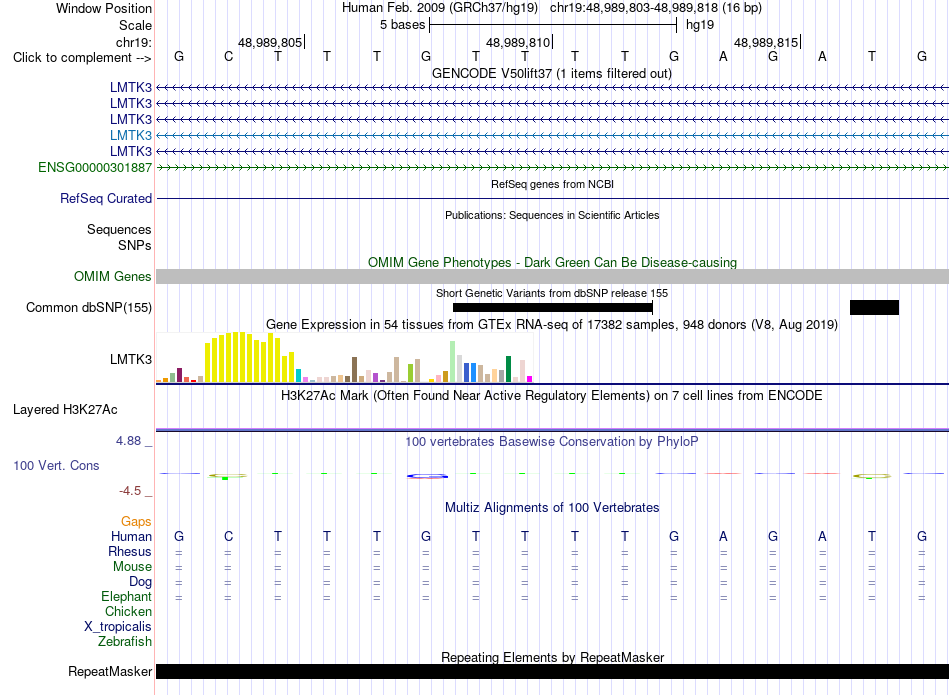Click the GTEx gene expression bar chart
The image size is (950, 695).
pyautogui.click(x=345, y=357)
